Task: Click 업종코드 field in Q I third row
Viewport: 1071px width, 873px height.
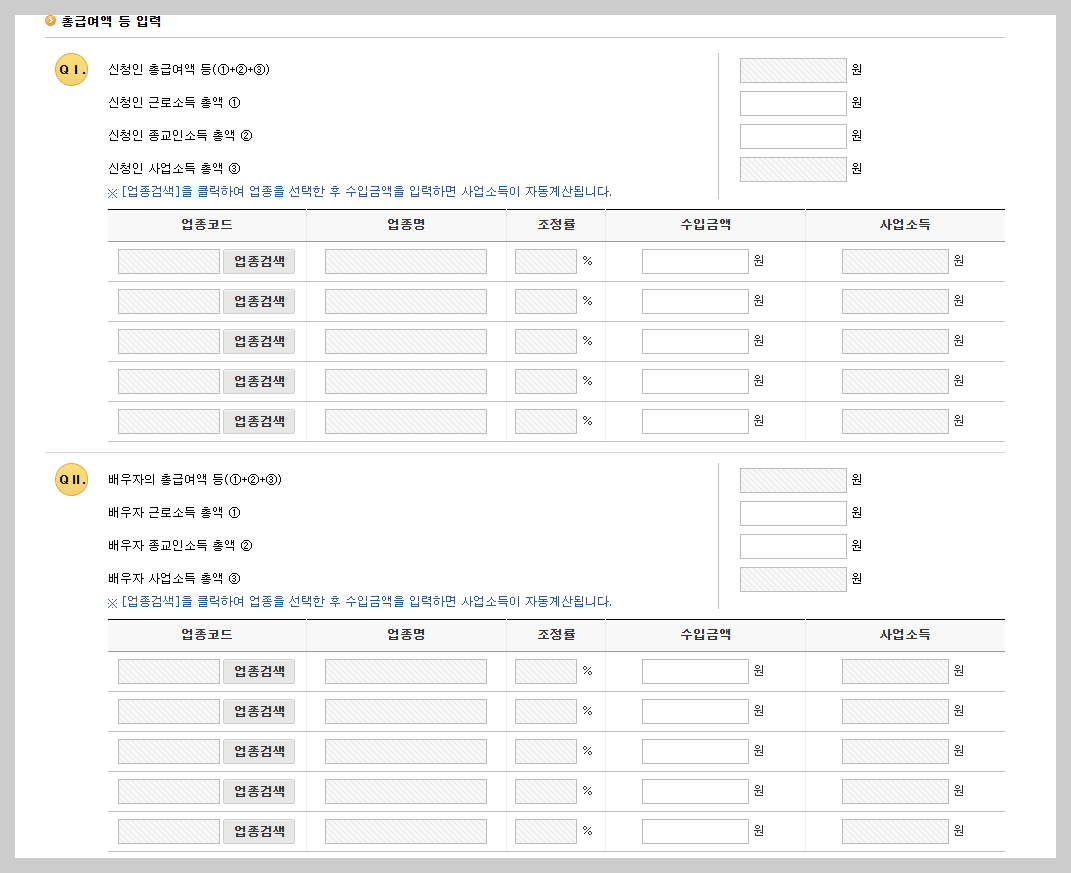Action: (169, 342)
